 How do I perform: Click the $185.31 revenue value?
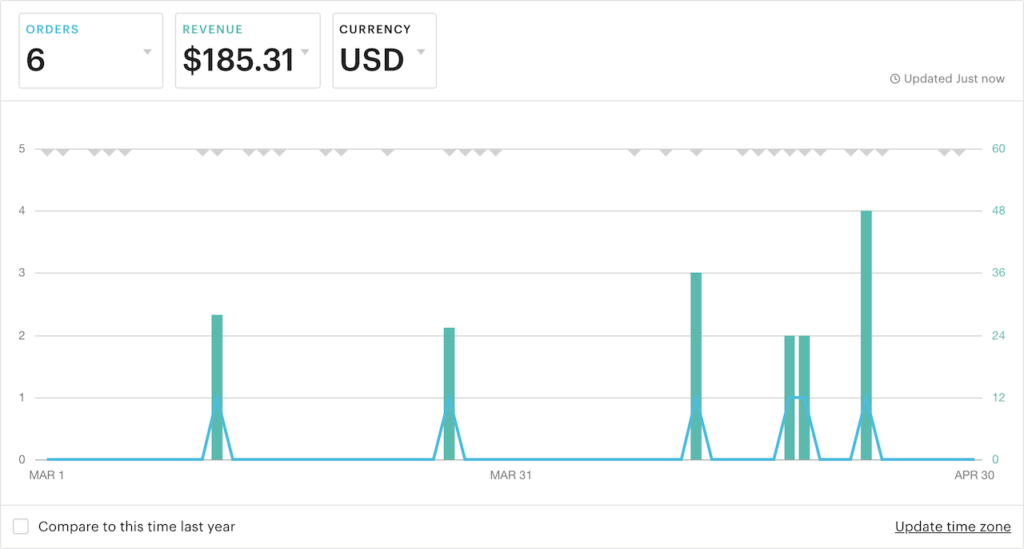pyautogui.click(x=238, y=60)
